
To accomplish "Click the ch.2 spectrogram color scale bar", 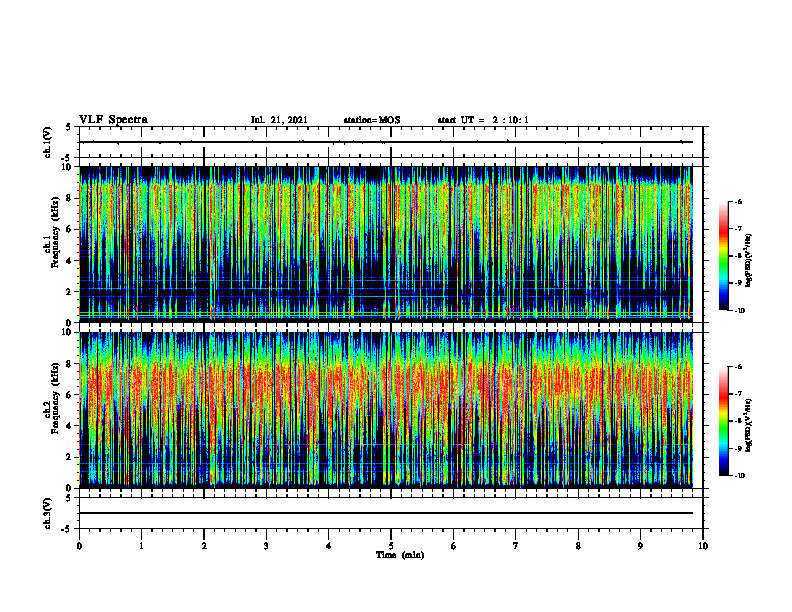I will 723,421.
